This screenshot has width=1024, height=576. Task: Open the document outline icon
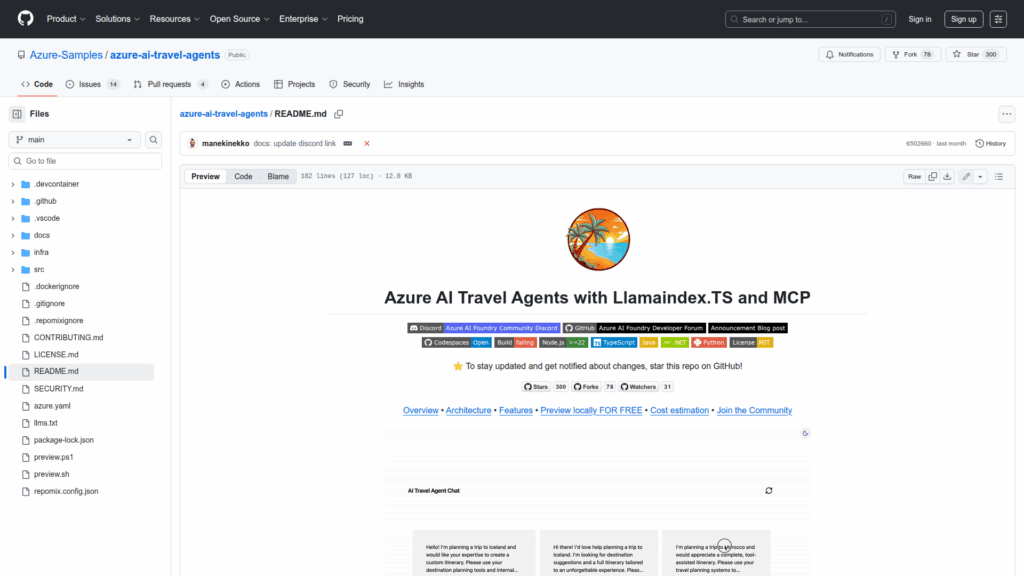(999, 177)
